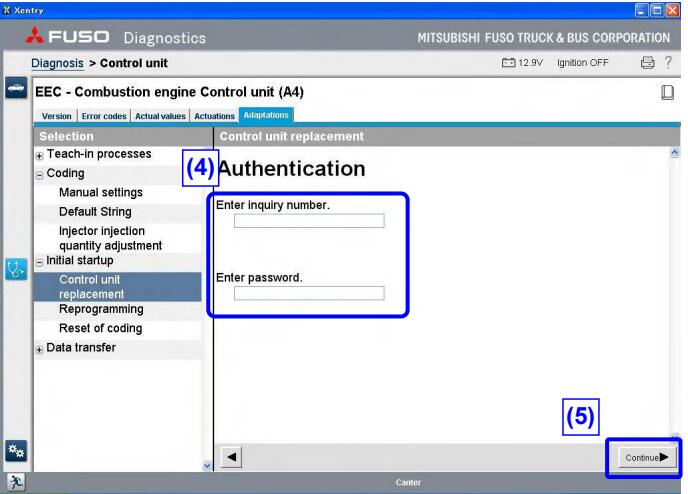
Task: Select Manual settings in tree
Action: pos(101,193)
